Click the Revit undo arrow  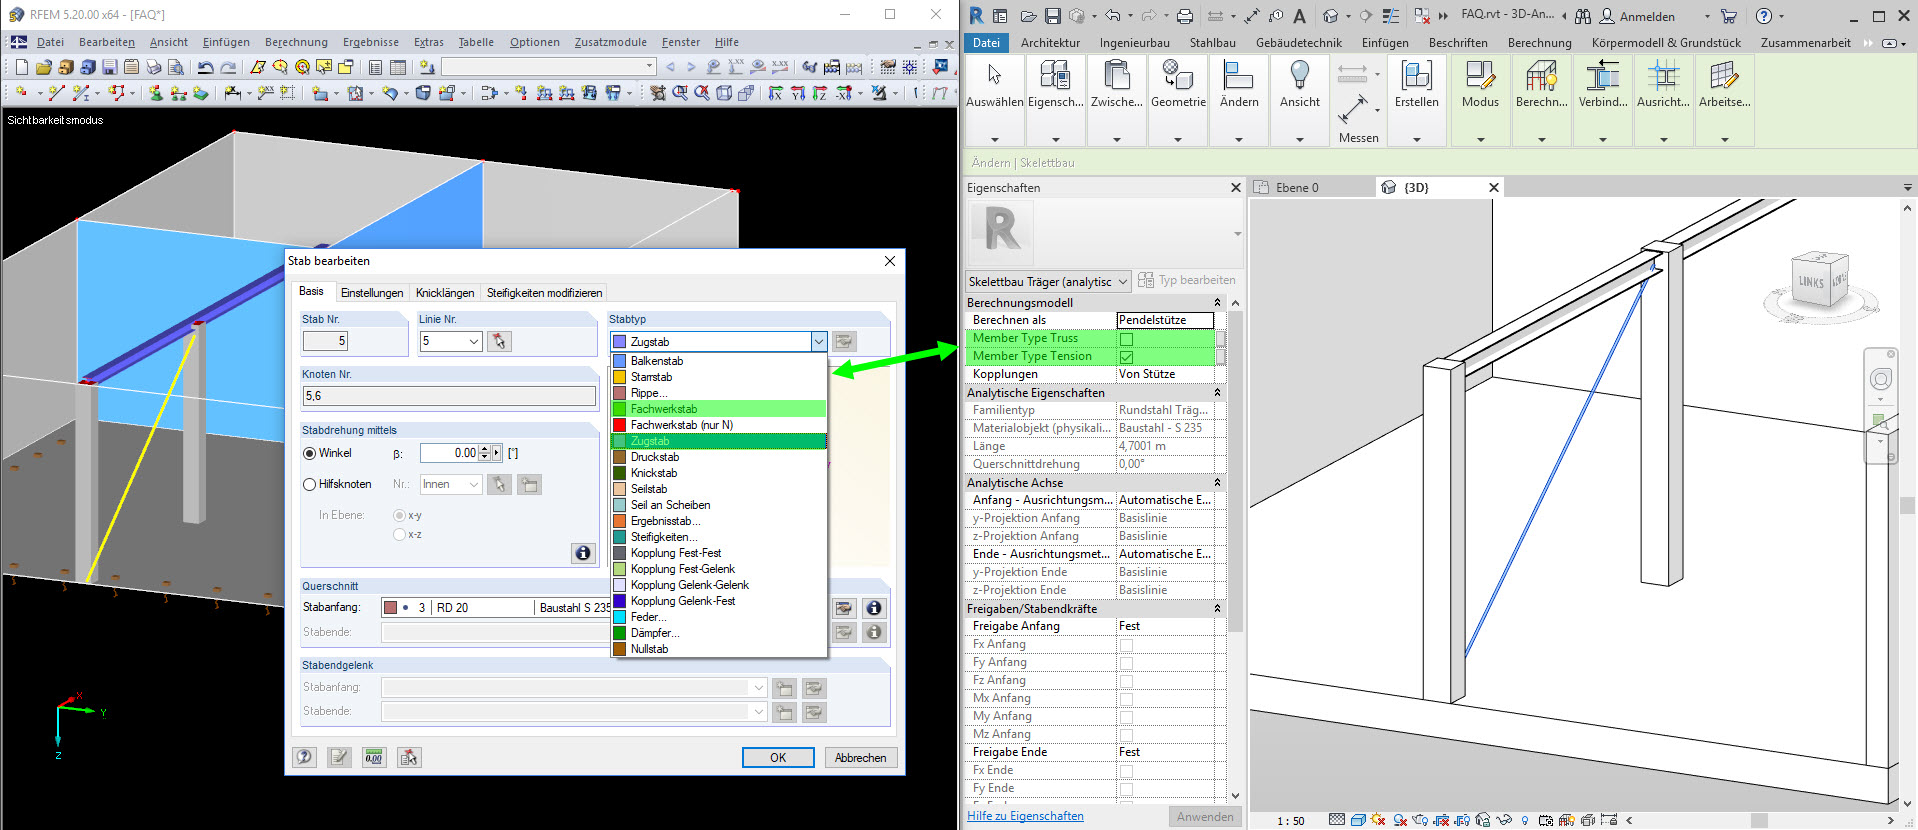(1112, 16)
